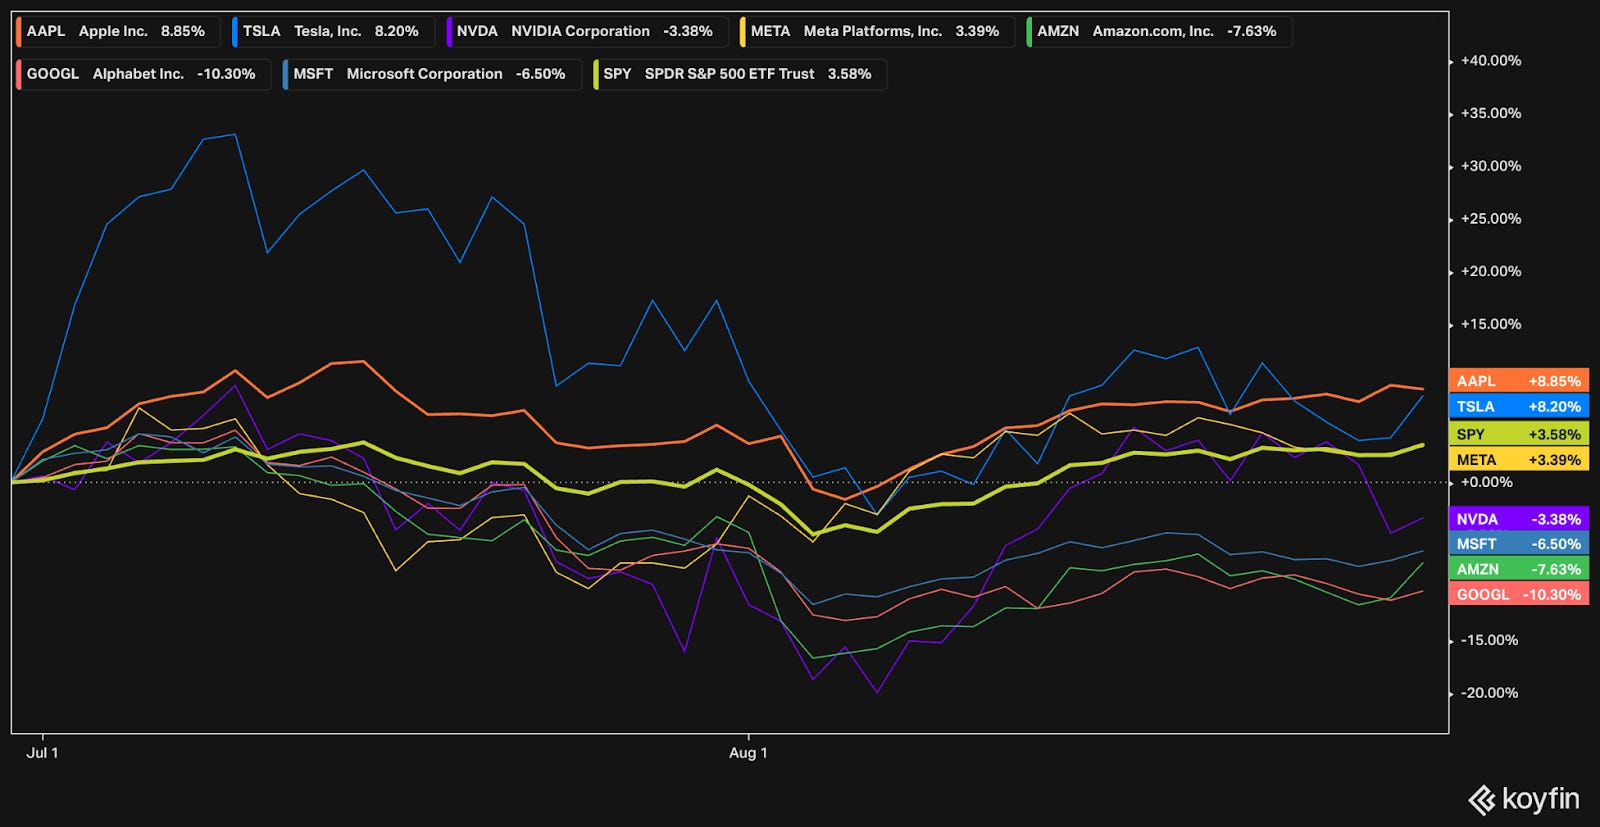
Task: Click the -15.00% axis label
Action: pyautogui.click(x=1490, y=640)
